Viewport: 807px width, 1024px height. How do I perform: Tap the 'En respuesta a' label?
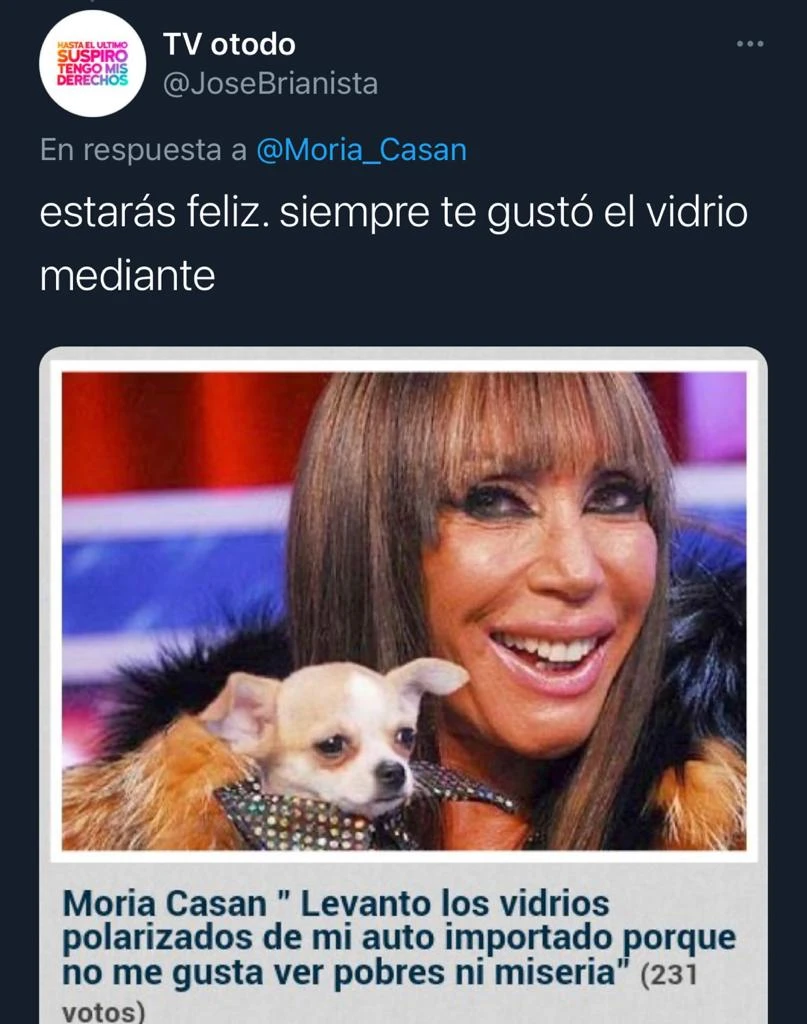[x=144, y=150]
